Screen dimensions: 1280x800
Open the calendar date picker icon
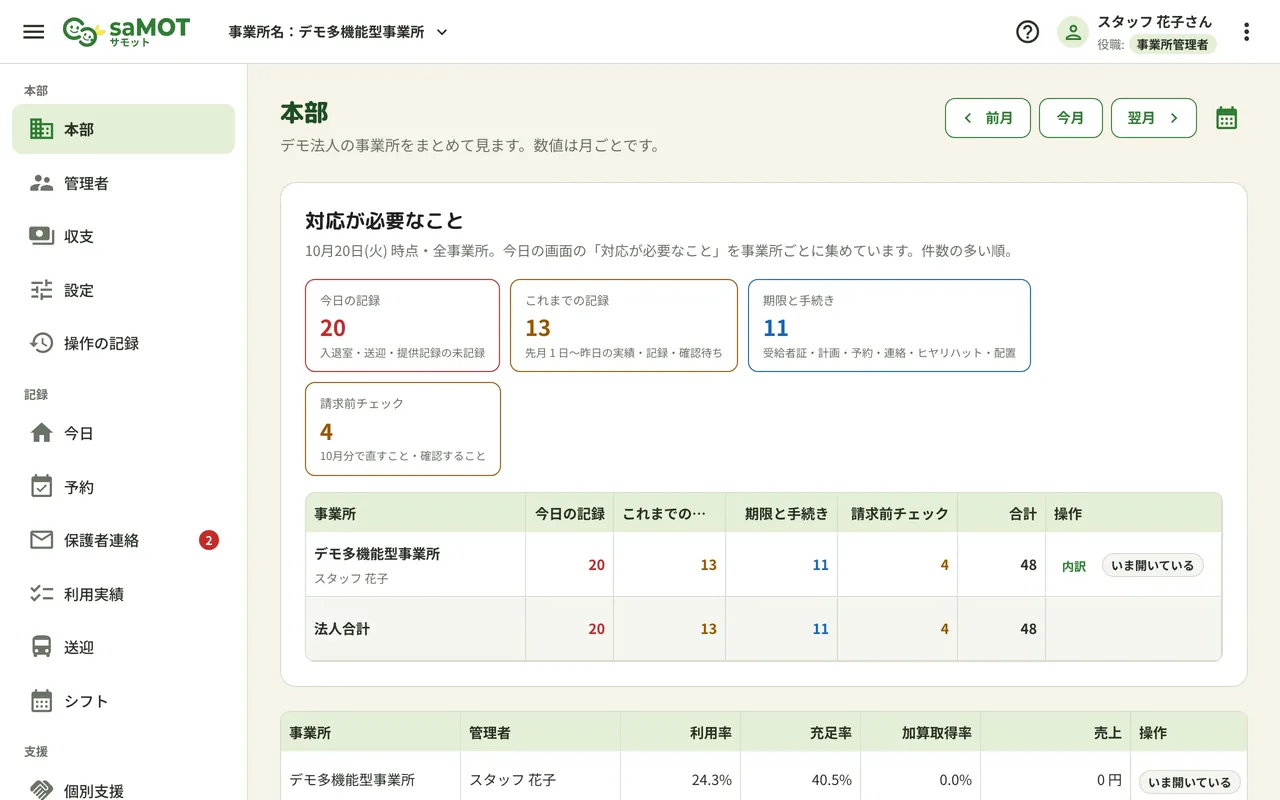[1227, 118]
